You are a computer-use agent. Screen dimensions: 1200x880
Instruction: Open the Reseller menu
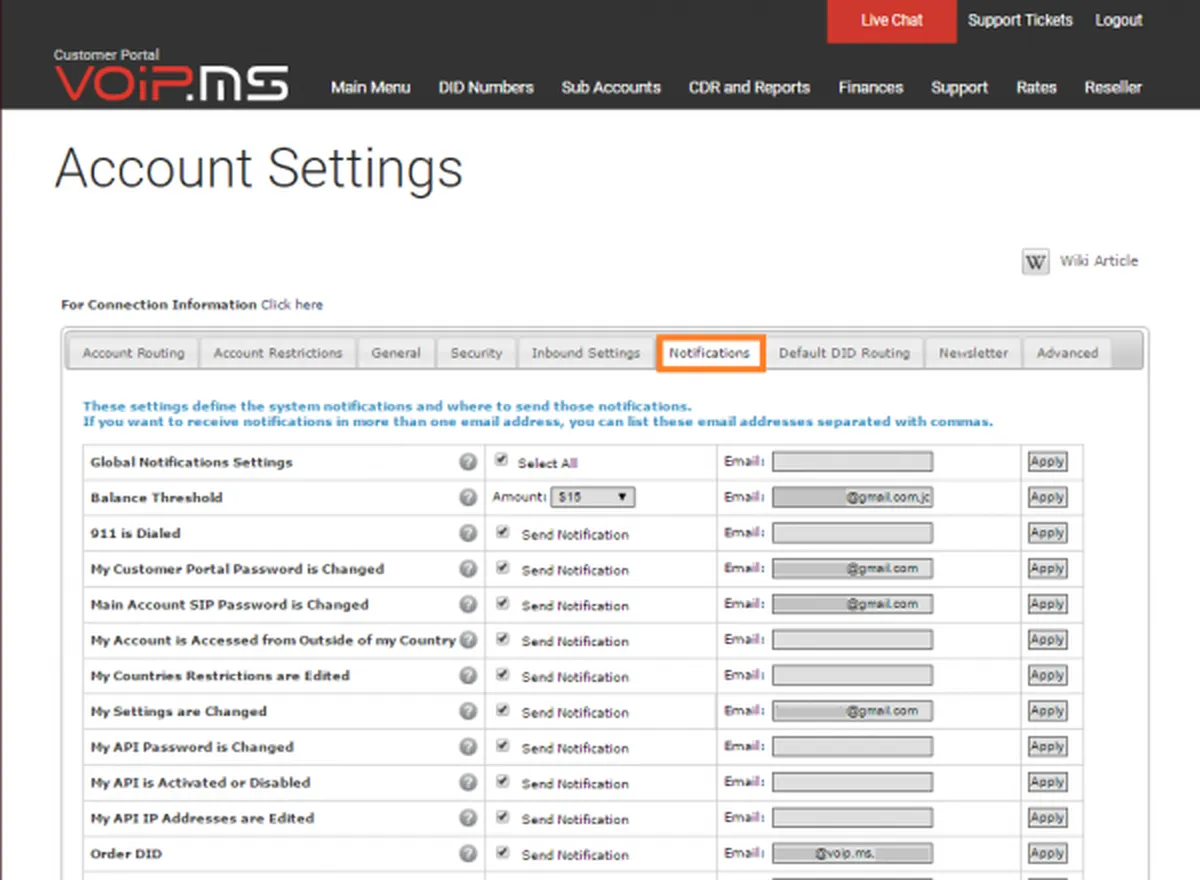1113,87
